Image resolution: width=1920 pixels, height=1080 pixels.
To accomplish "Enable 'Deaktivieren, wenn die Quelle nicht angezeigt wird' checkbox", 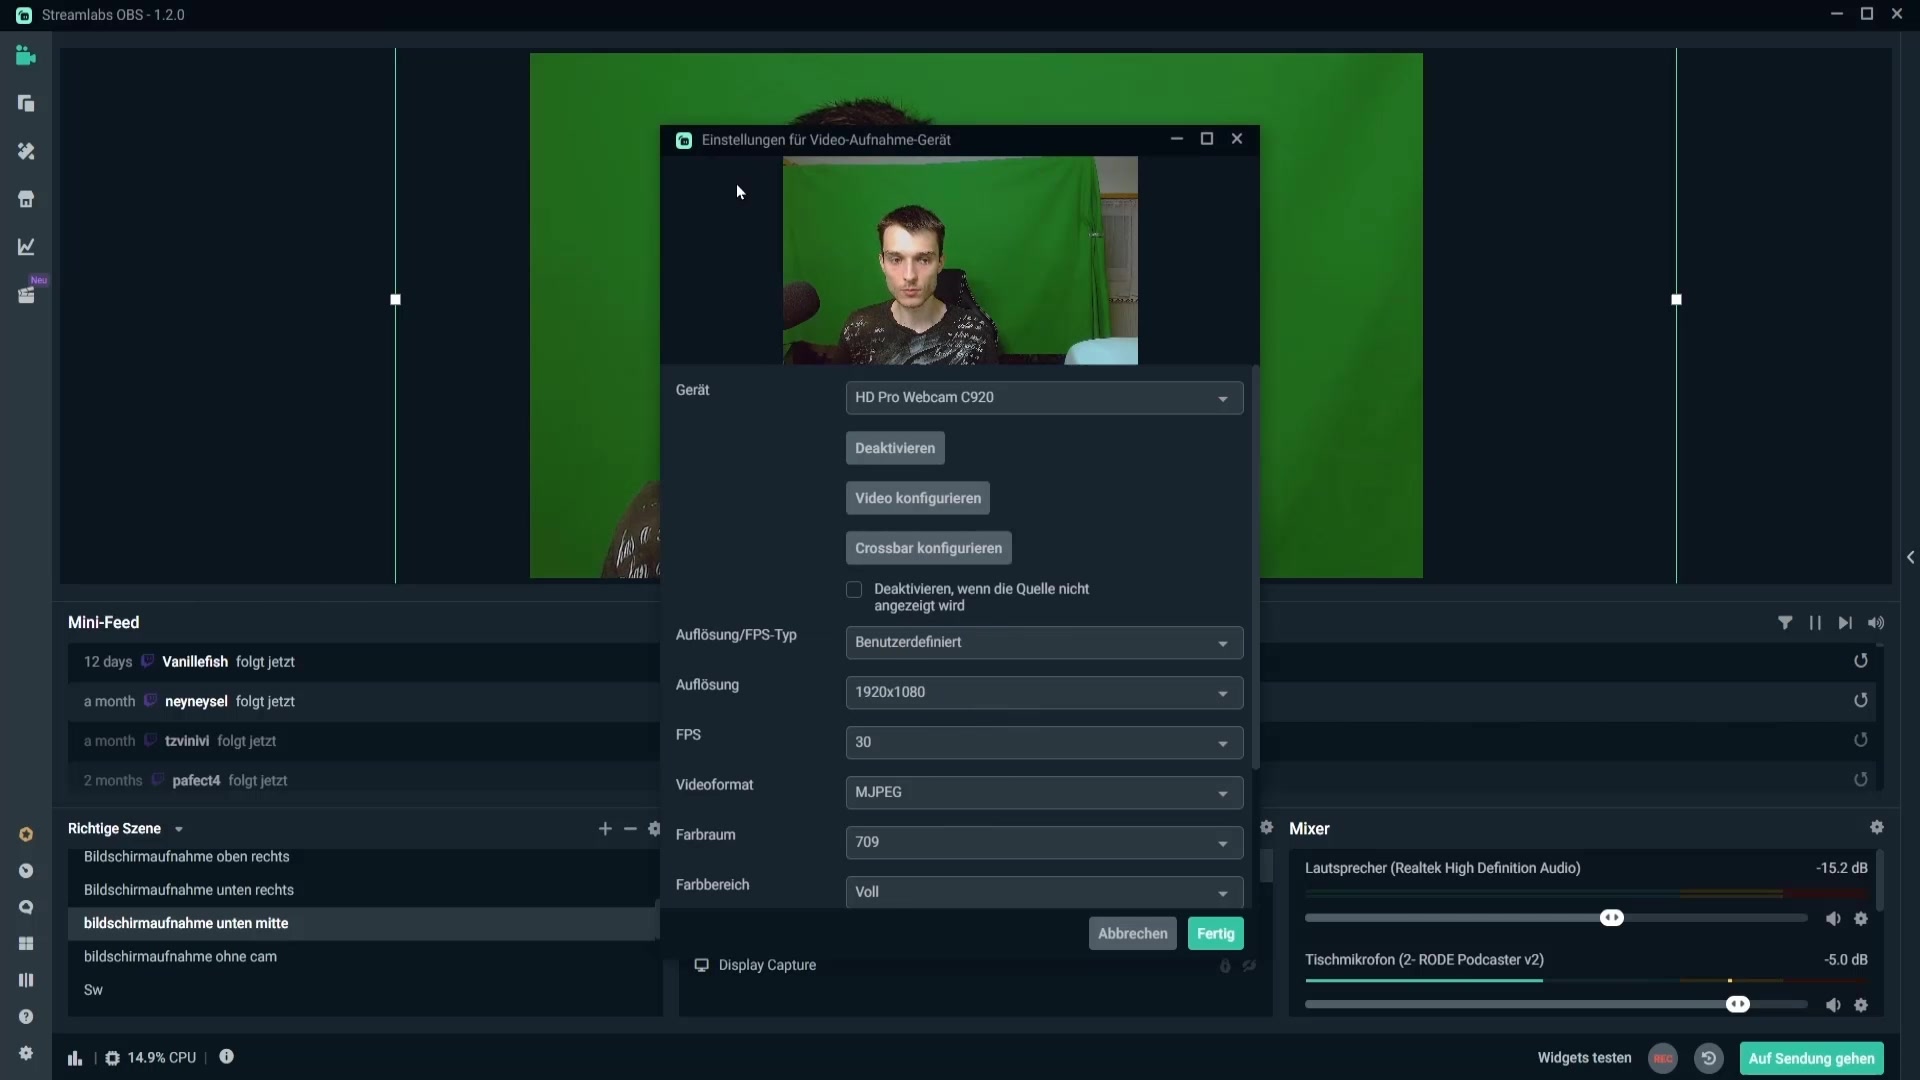I will [854, 590].
